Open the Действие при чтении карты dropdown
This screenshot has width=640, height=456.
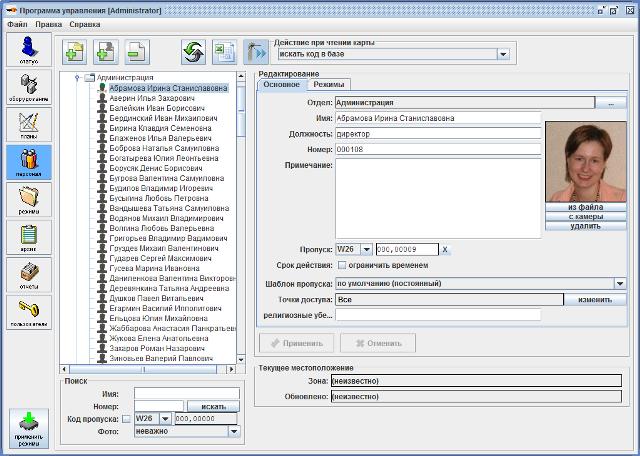tap(503, 55)
